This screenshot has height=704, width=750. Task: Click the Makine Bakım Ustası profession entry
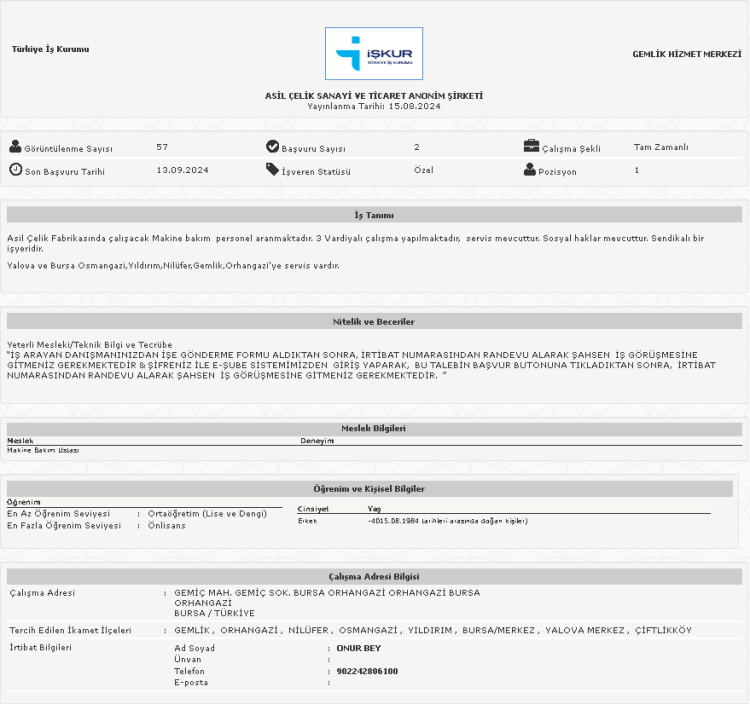coord(43,451)
